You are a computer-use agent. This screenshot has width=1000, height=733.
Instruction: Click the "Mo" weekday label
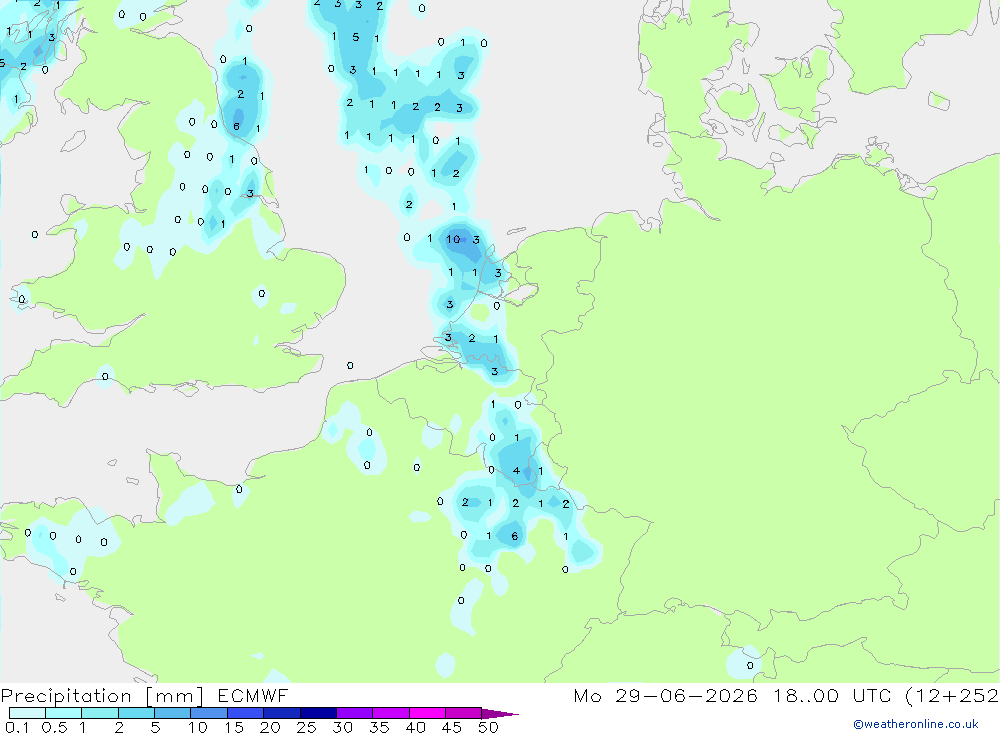pos(587,695)
